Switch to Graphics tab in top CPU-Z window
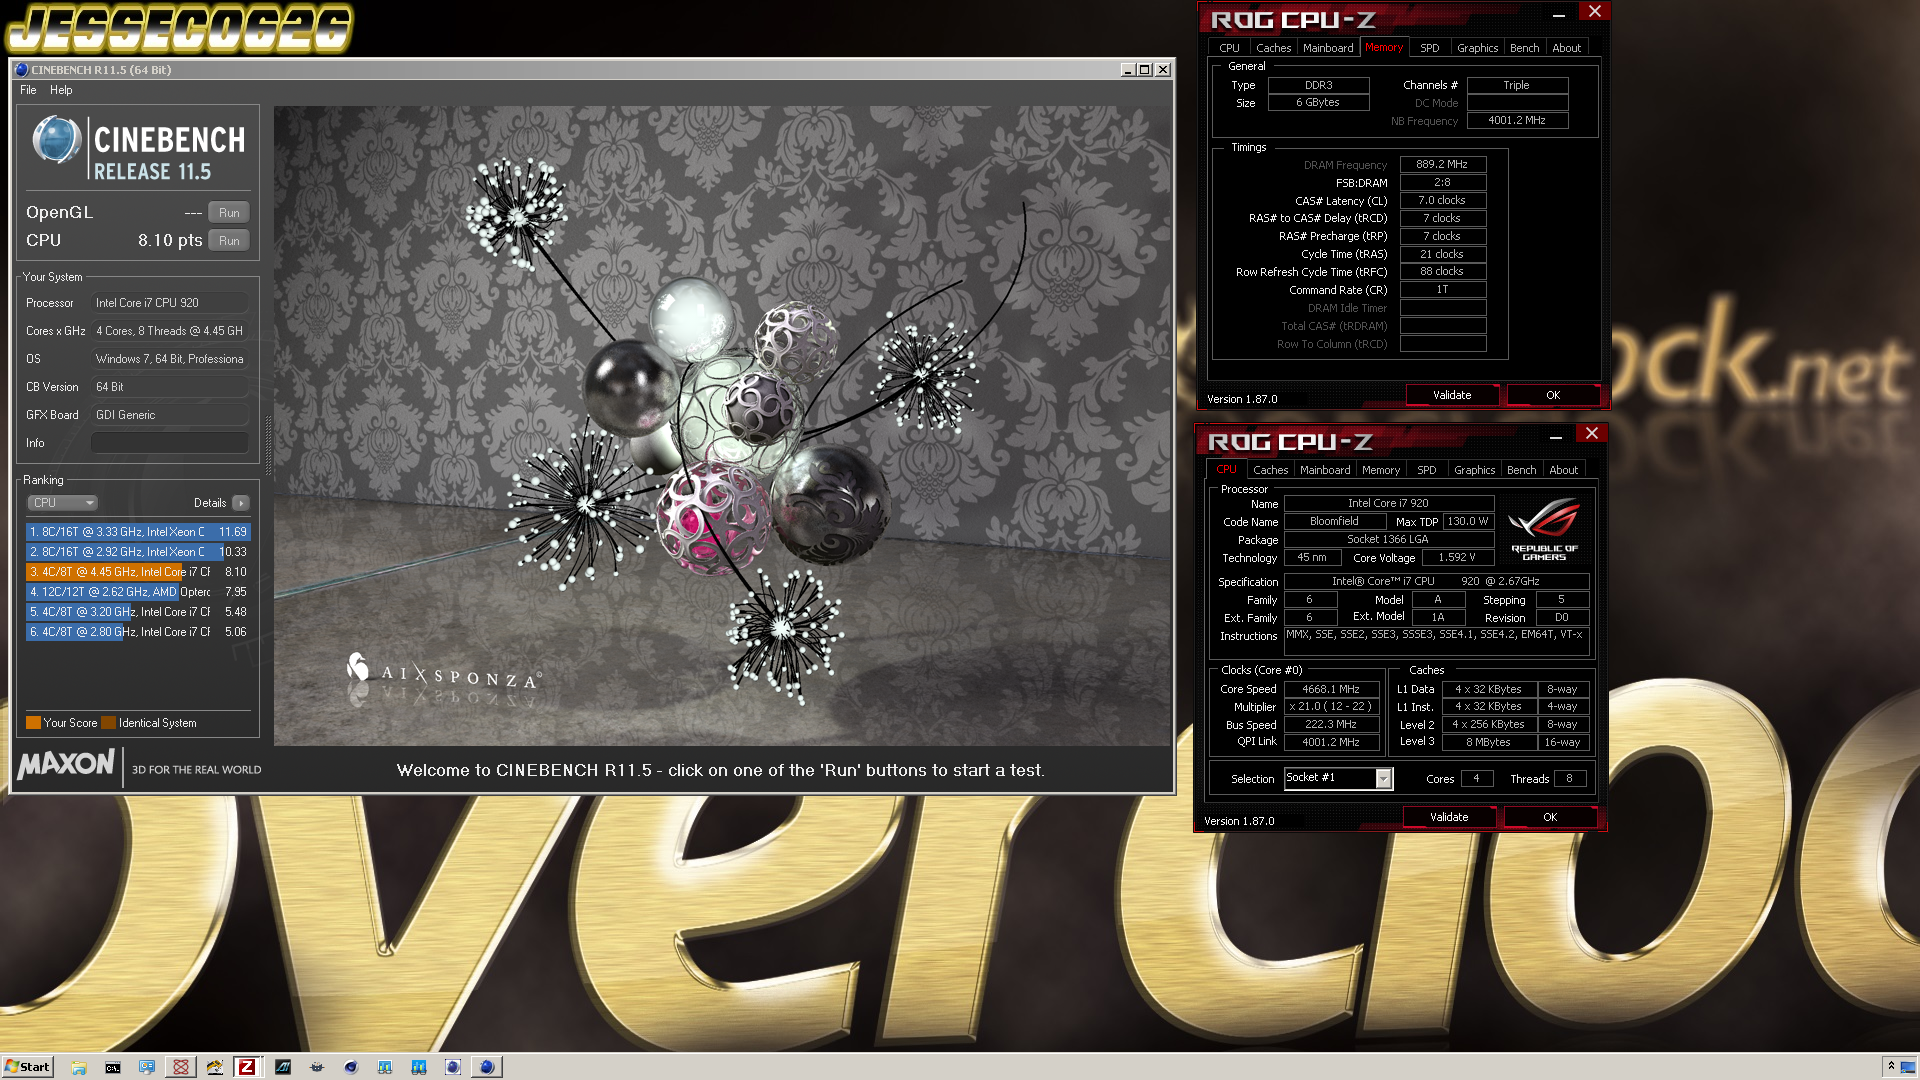 point(1477,48)
